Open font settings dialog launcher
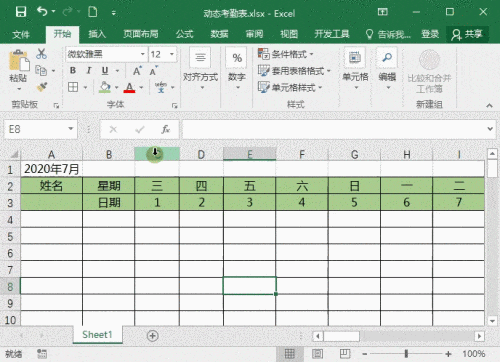500x362 pixels. click(x=174, y=106)
